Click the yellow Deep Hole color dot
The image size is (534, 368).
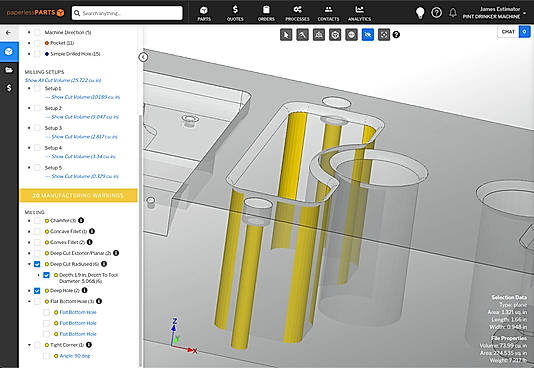[x=47, y=291]
